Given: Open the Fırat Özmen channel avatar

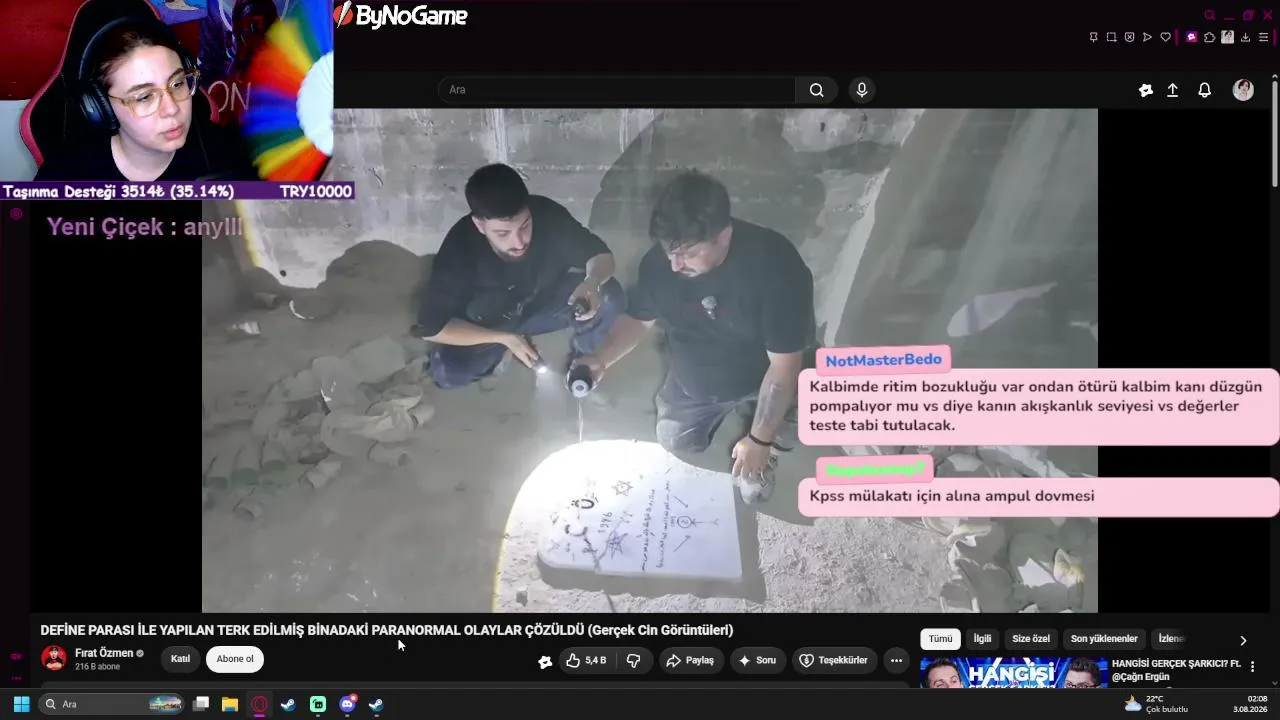Looking at the screenshot, I should (x=54, y=658).
